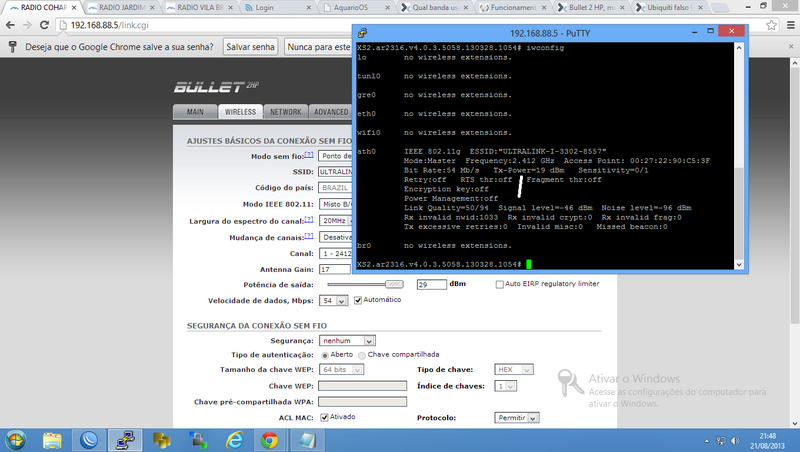Viewport: 800px width, 452px height.
Task: Open the WIRELESS tab
Action: pyautogui.click(x=240, y=112)
